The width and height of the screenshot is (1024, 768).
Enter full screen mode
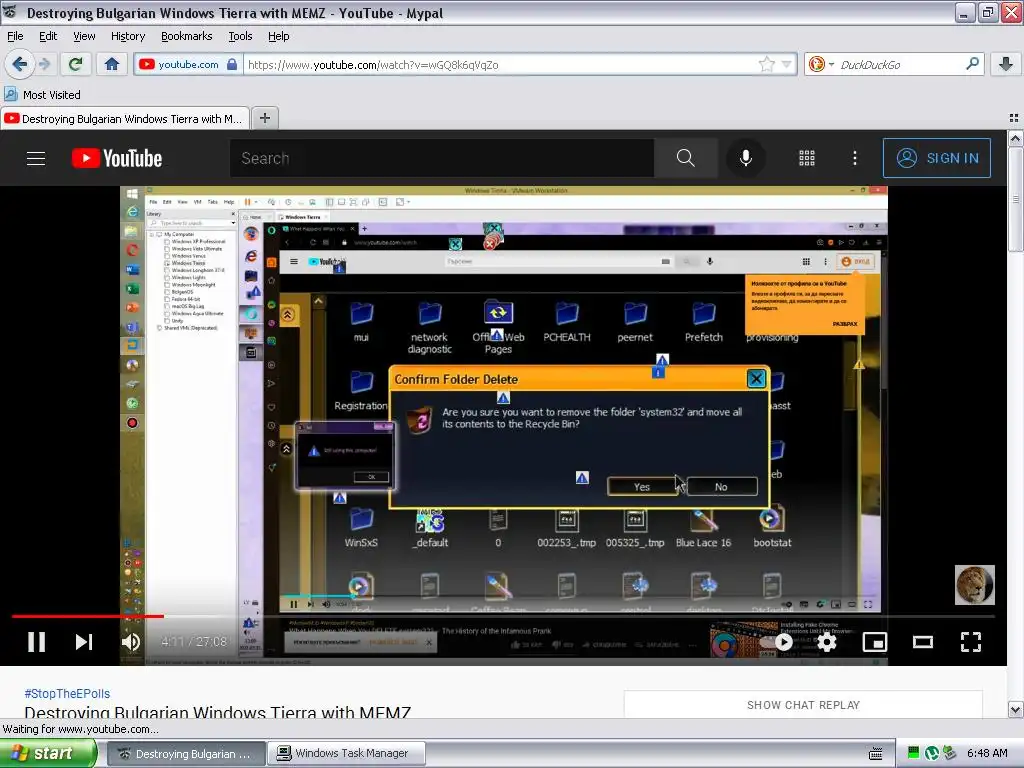click(971, 642)
